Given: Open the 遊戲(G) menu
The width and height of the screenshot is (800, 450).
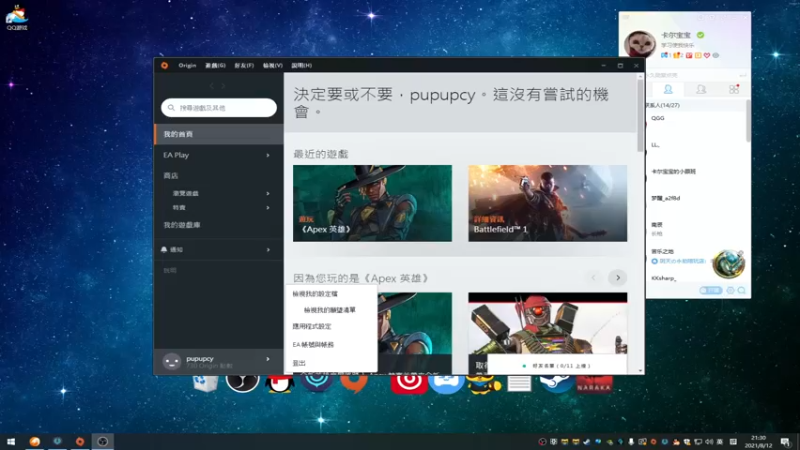Looking at the screenshot, I should point(215,65).
